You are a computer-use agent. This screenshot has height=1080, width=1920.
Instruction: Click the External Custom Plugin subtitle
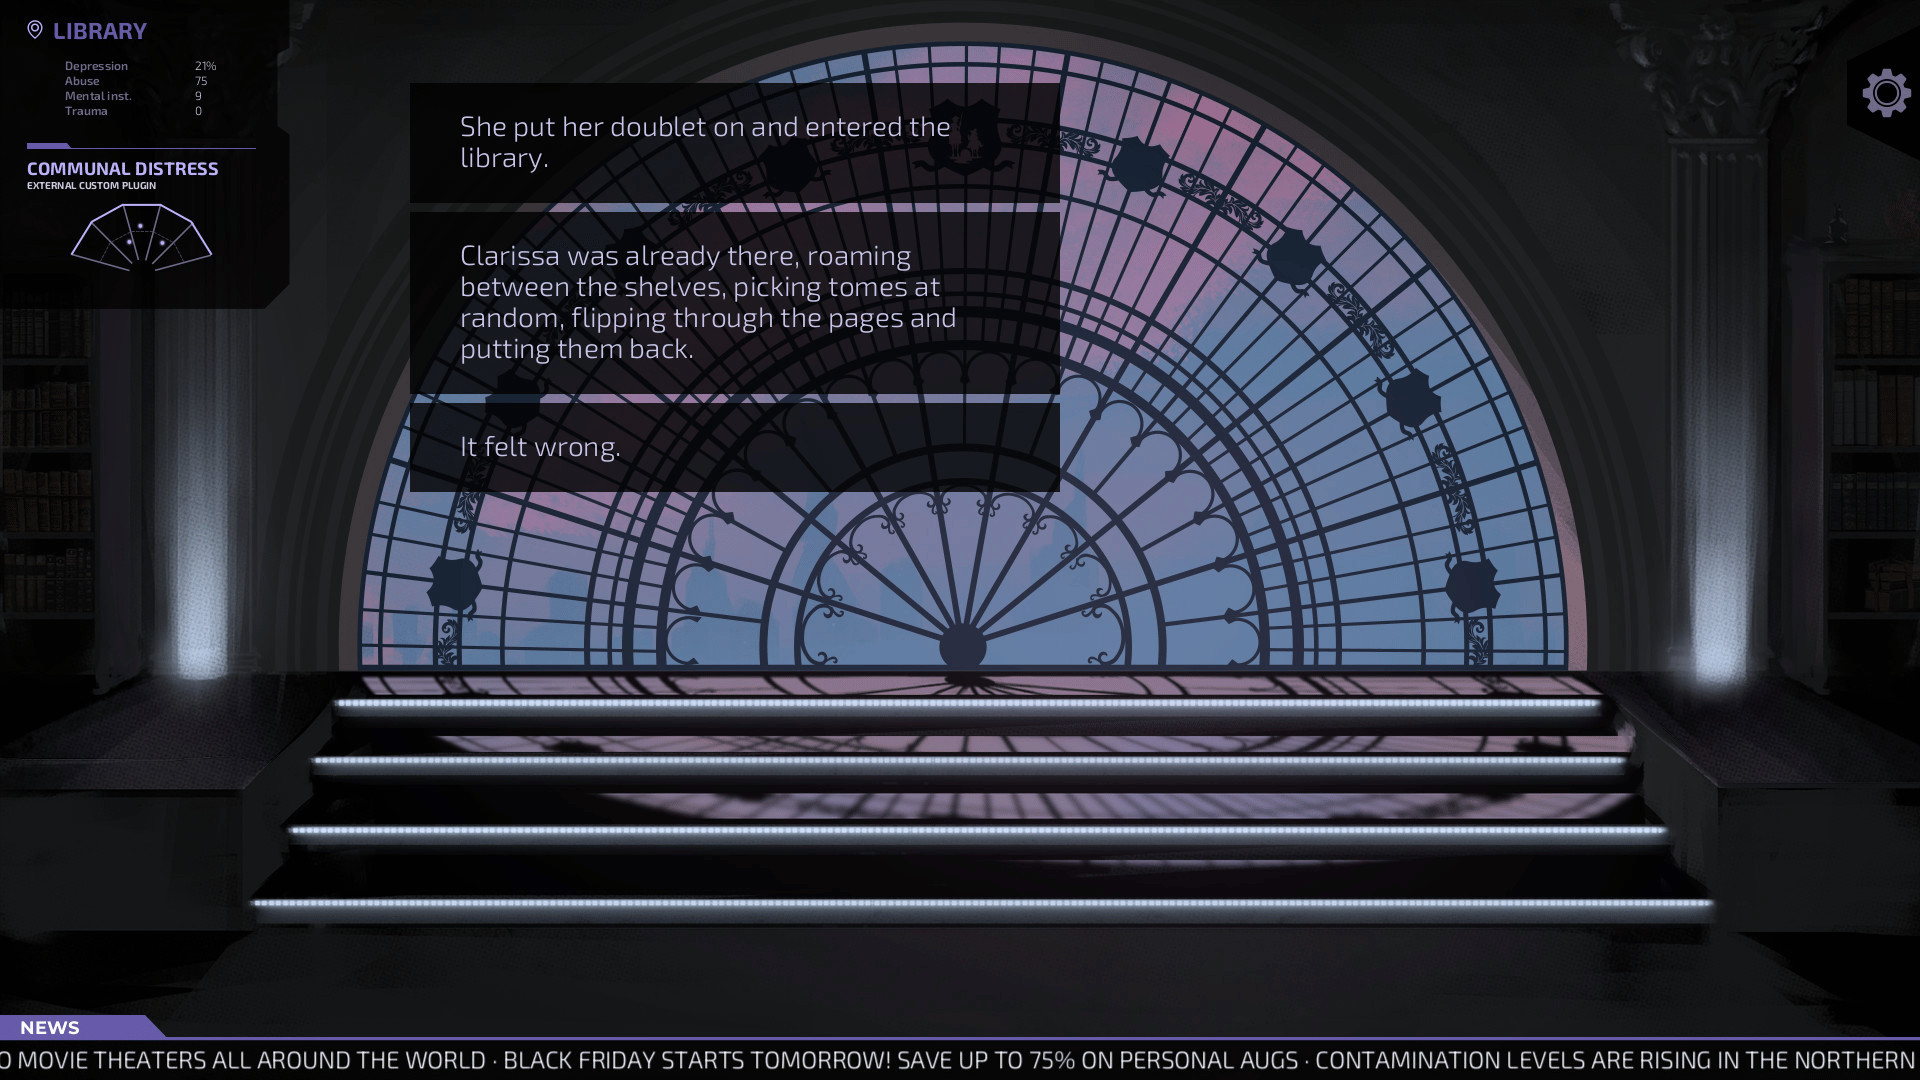click(x=91, y=186)
